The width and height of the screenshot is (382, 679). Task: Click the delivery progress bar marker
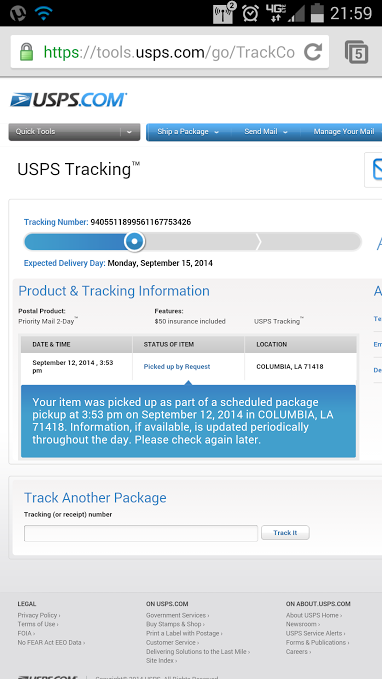pyautogui.click(x=134, y=241)
